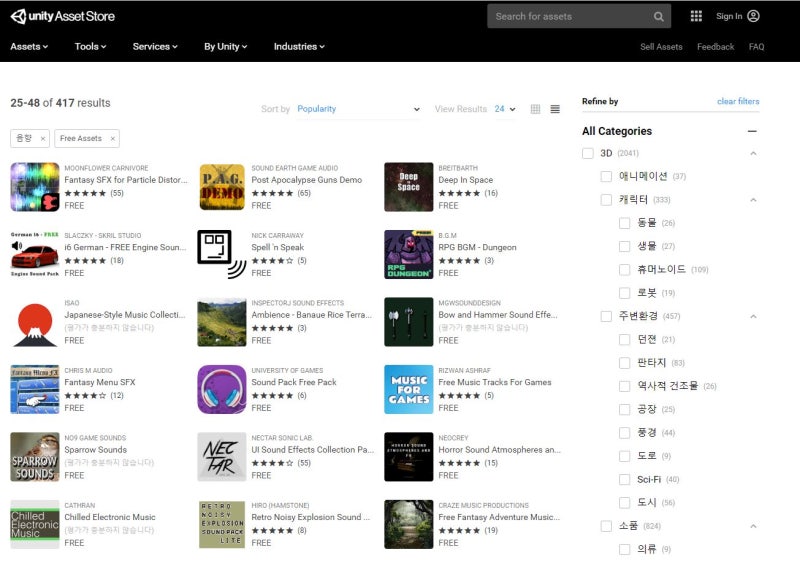This screenshot has width=800, height=563.
Task: Open Sparrow Sounds thumbnail
Action: point(35,457)
